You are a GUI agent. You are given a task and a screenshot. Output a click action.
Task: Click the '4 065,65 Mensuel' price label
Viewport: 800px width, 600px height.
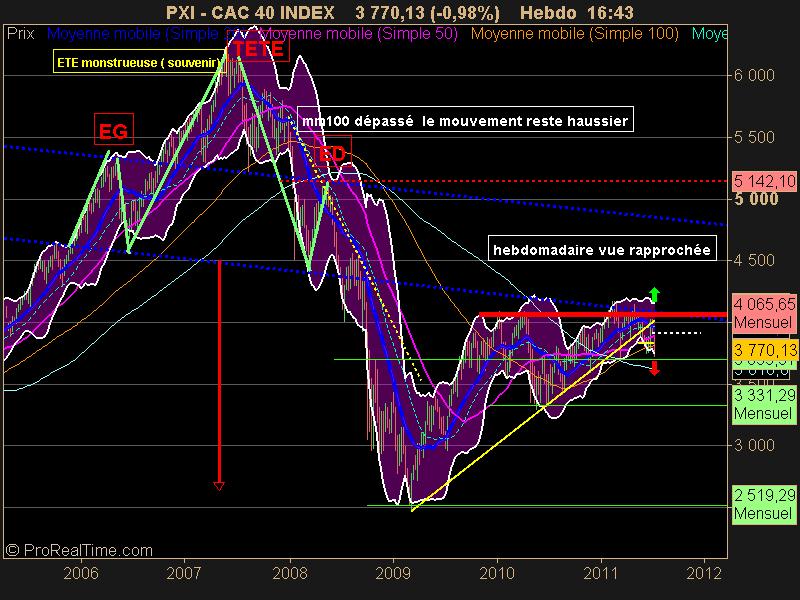click(764, 313)
